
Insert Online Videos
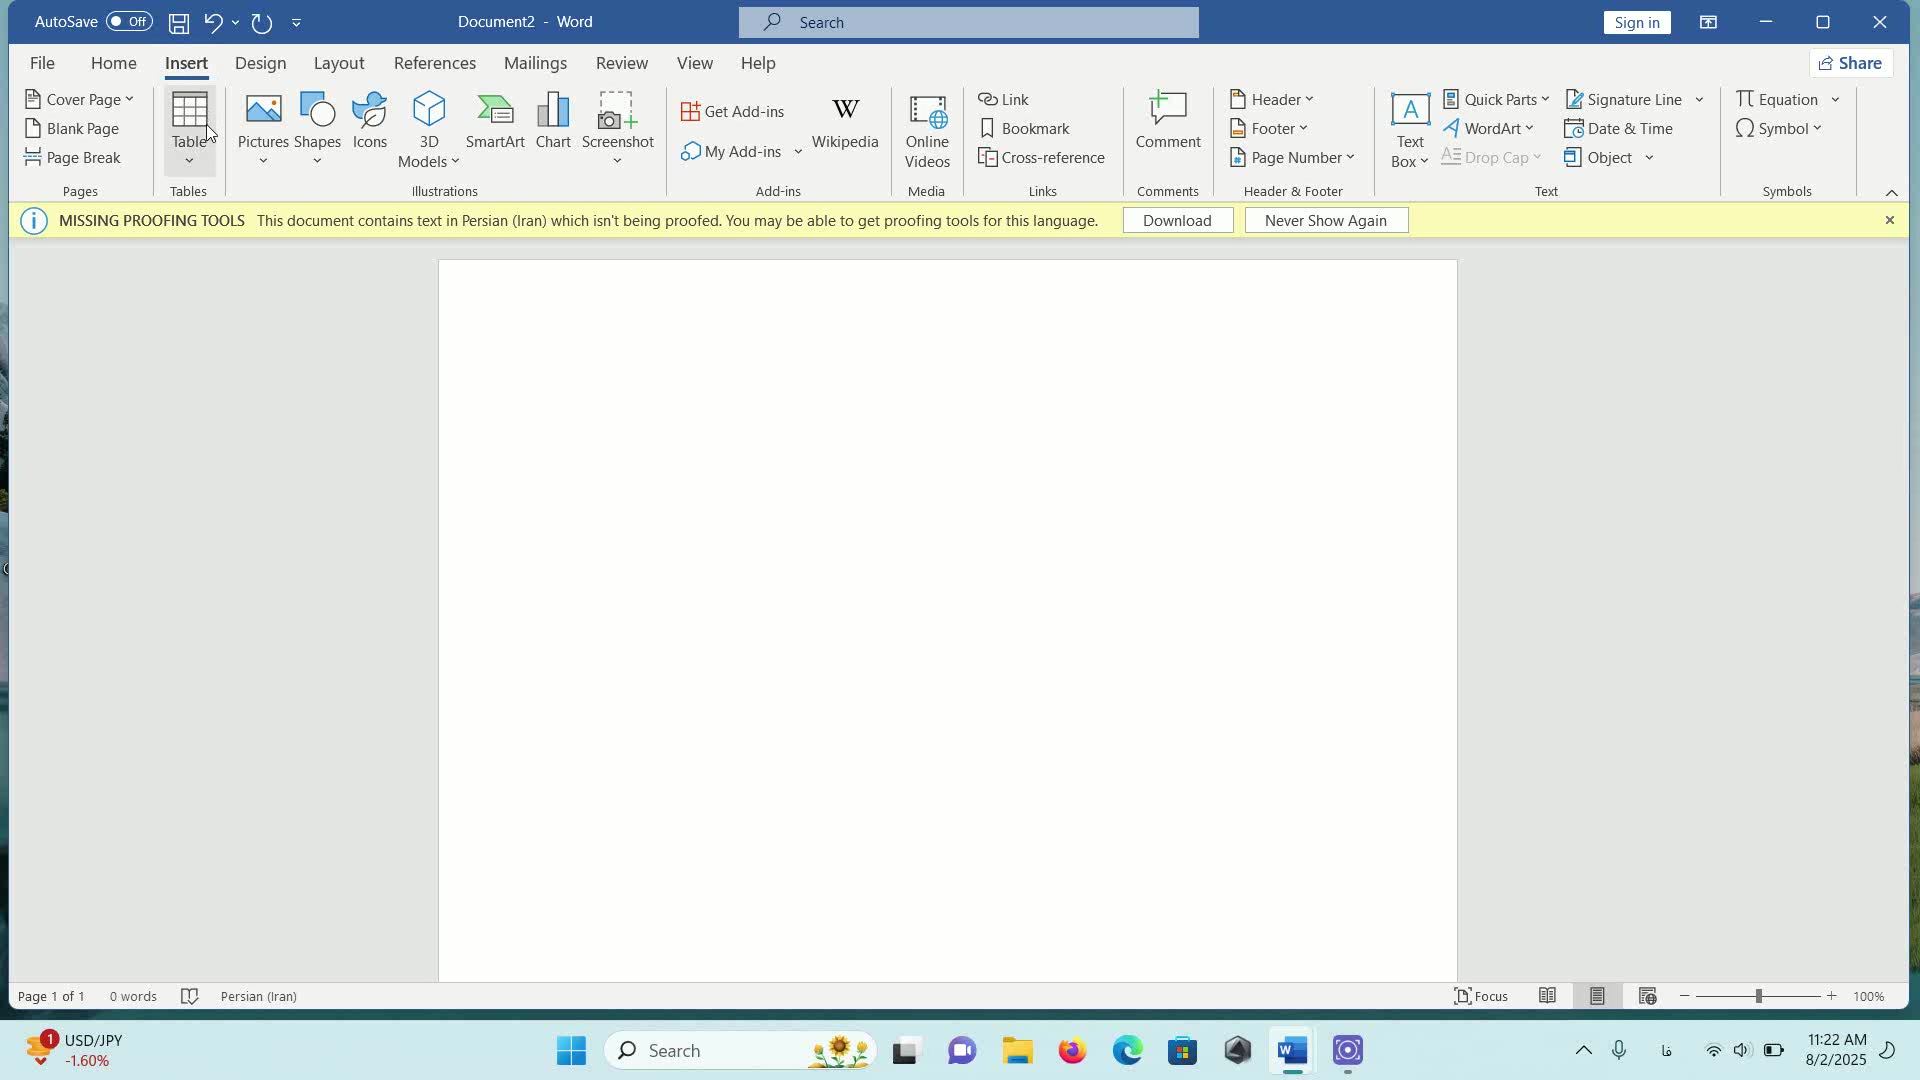[927, 131]
